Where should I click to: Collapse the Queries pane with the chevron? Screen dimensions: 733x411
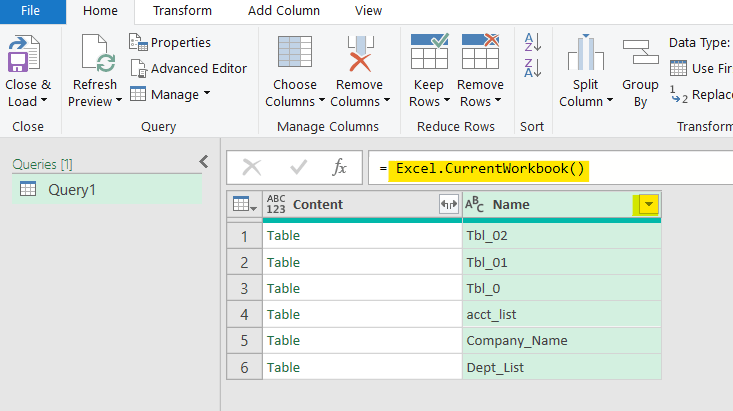pyautogui.click(x=204, y=161)
